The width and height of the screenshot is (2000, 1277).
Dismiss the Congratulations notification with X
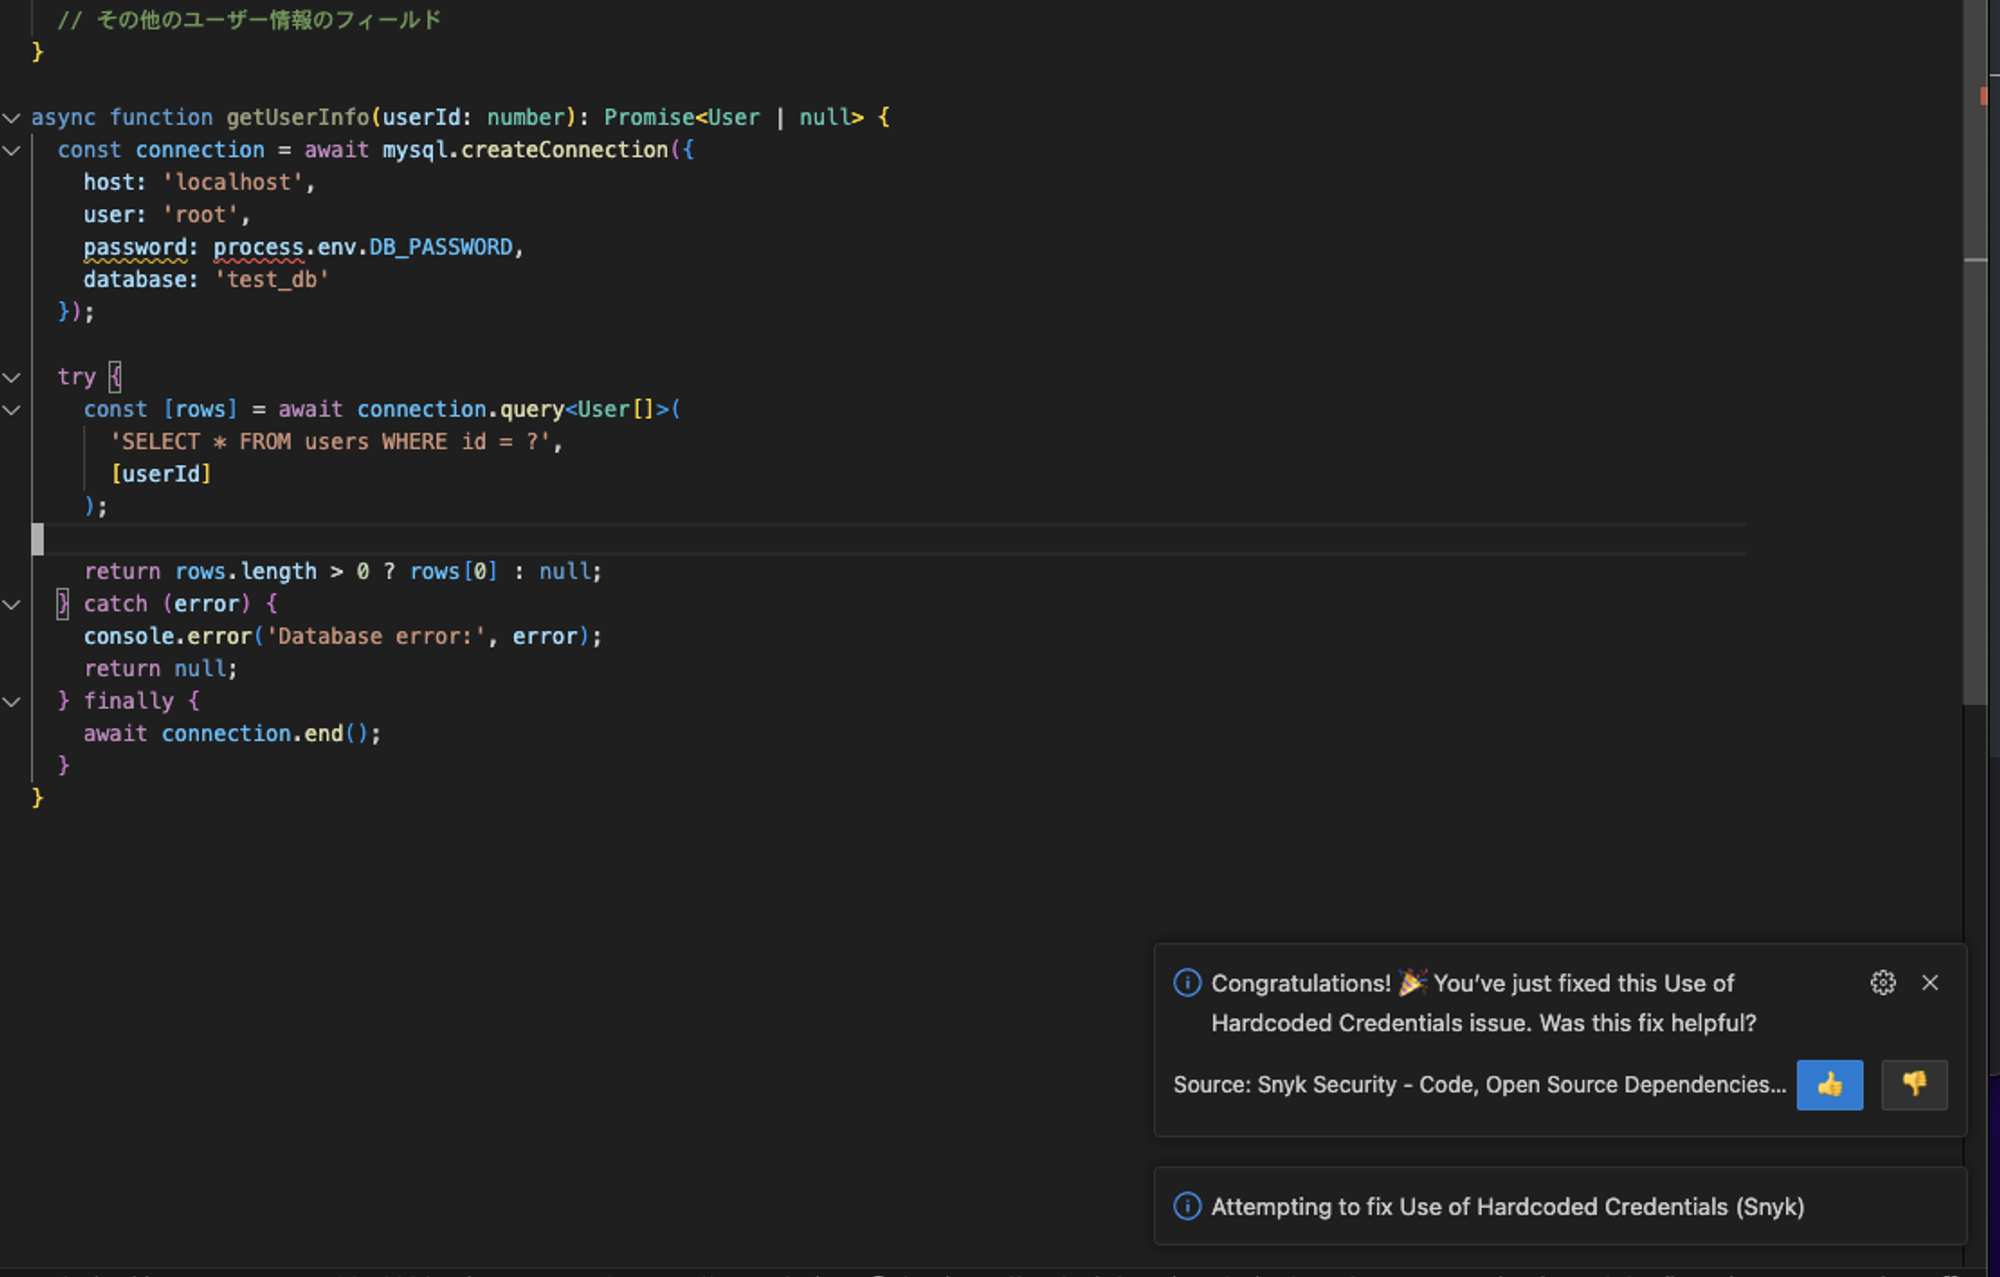tap(1930, 983)
